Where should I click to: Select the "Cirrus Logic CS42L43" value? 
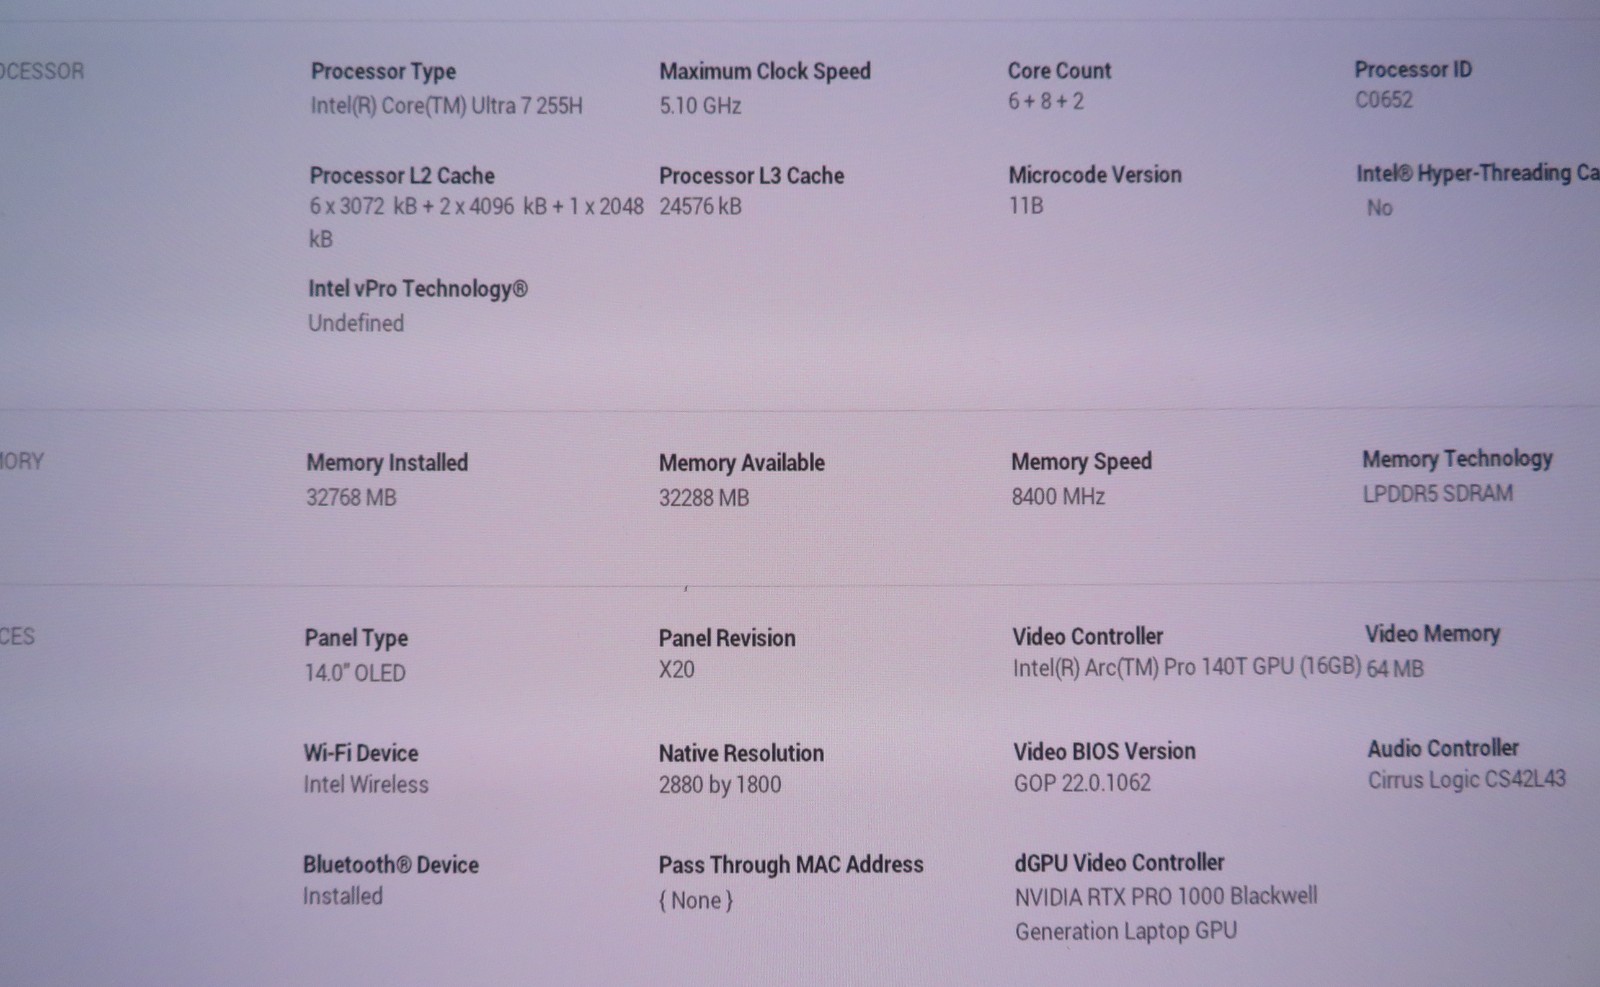1467,780
